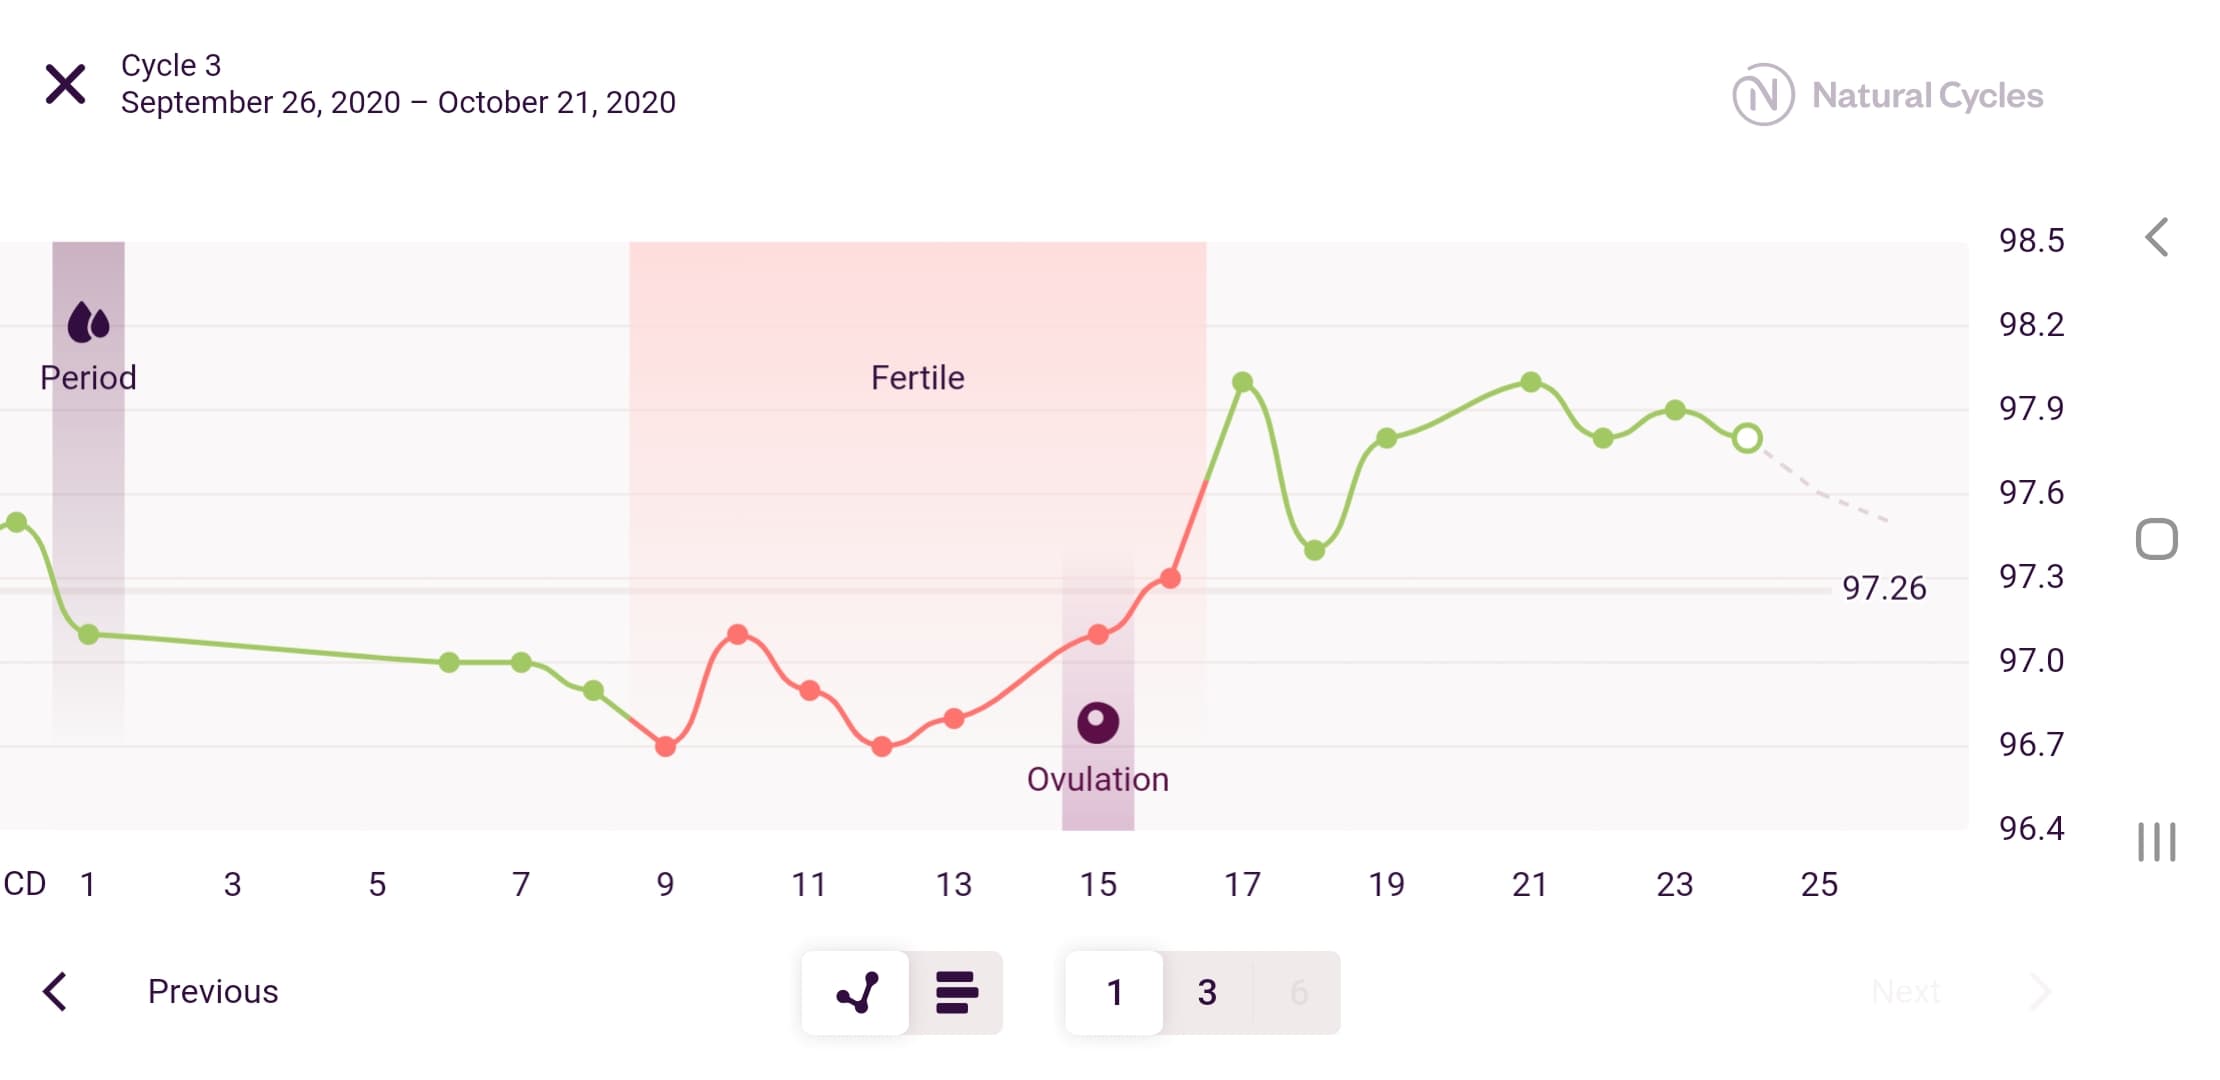Tap the Android home square button
This screenshot has height=1080, width=2220.
pyautogui.click(x=2156, y=540)
